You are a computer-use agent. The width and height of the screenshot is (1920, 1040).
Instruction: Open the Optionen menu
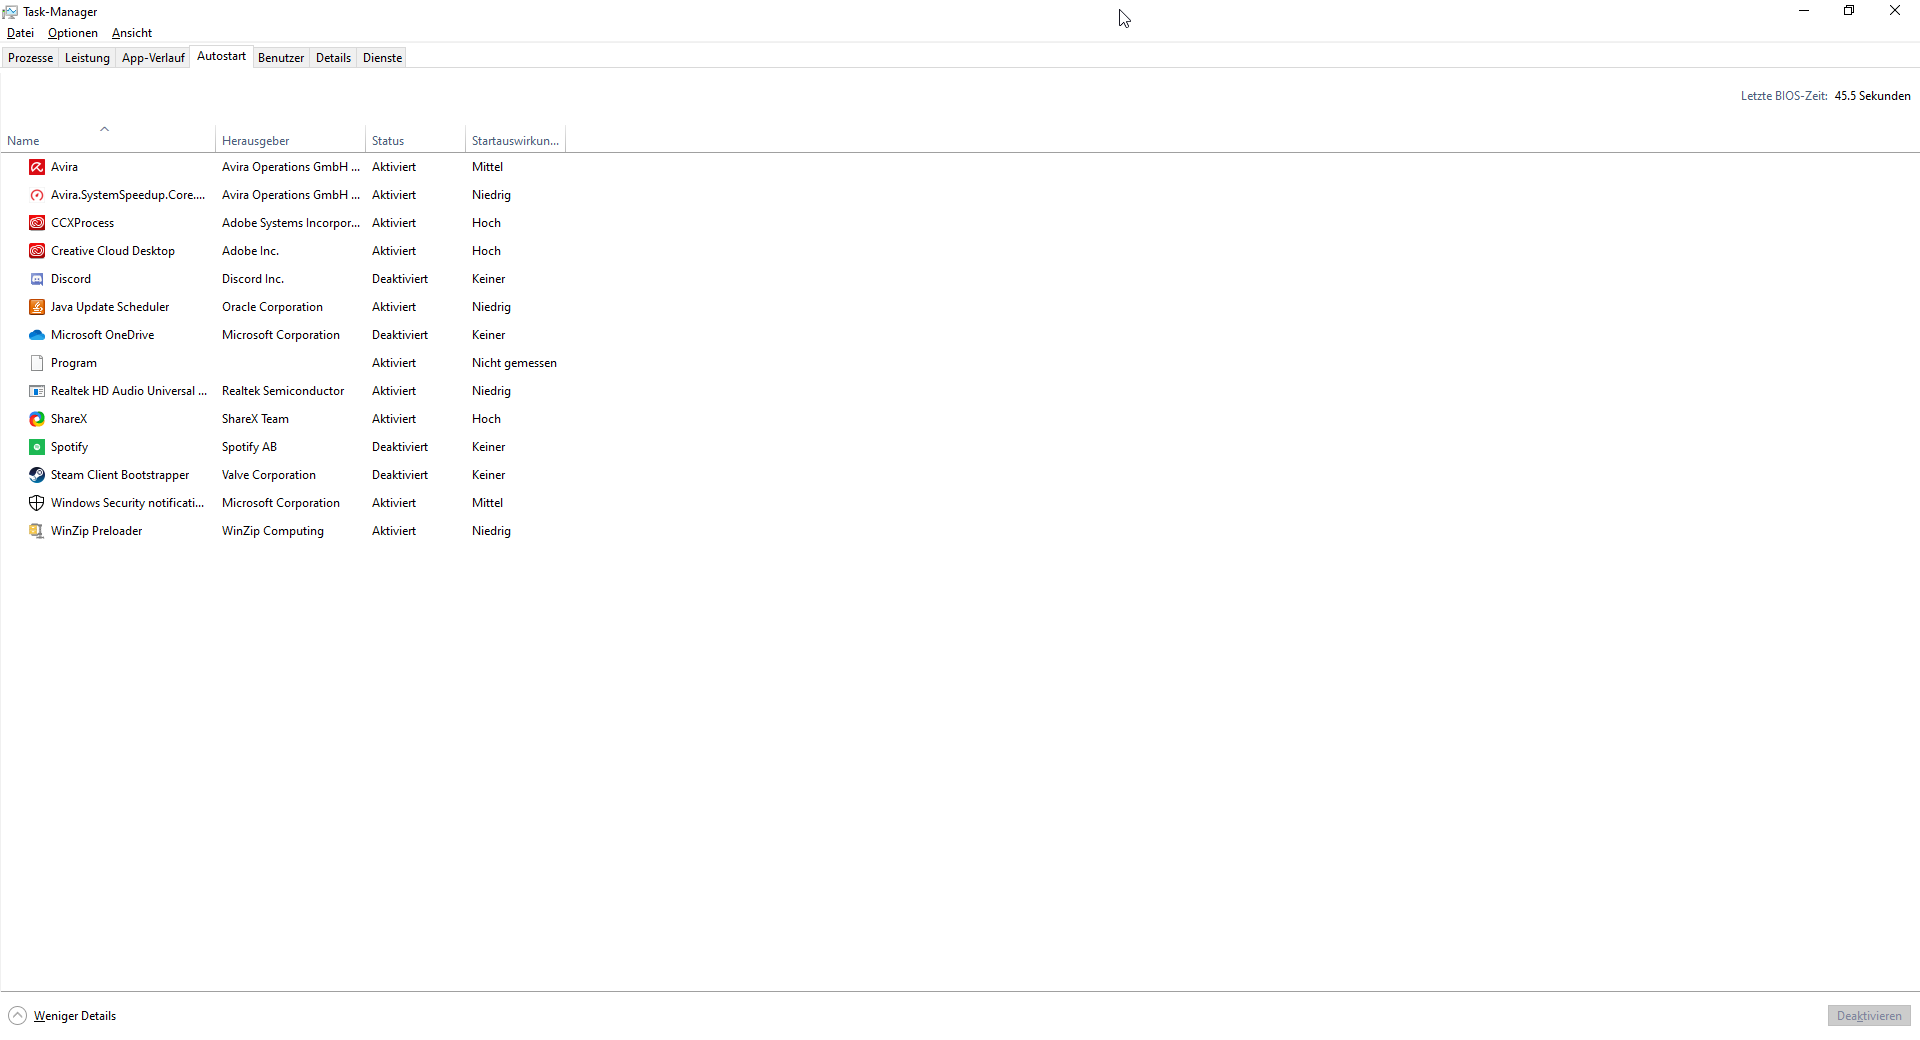pyautogui.click(x=73, y=33)
